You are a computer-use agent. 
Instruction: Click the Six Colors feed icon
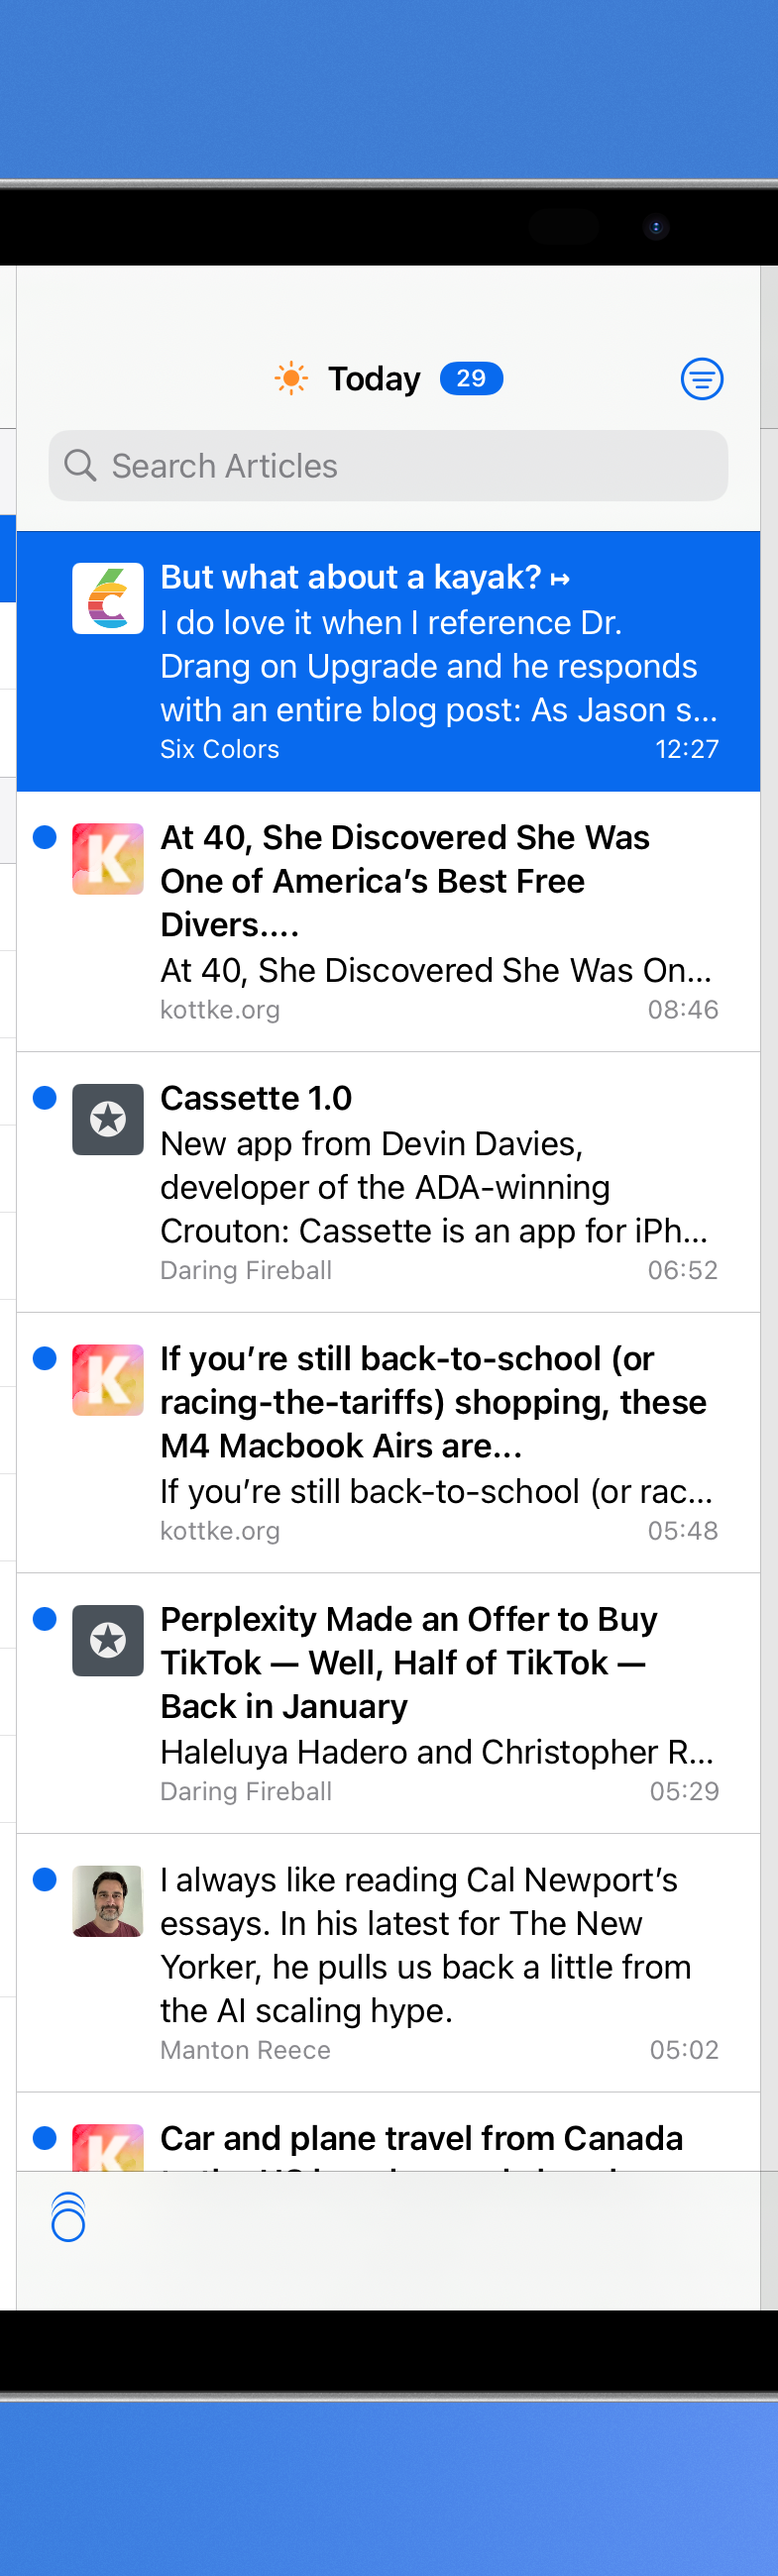(108, 598)
